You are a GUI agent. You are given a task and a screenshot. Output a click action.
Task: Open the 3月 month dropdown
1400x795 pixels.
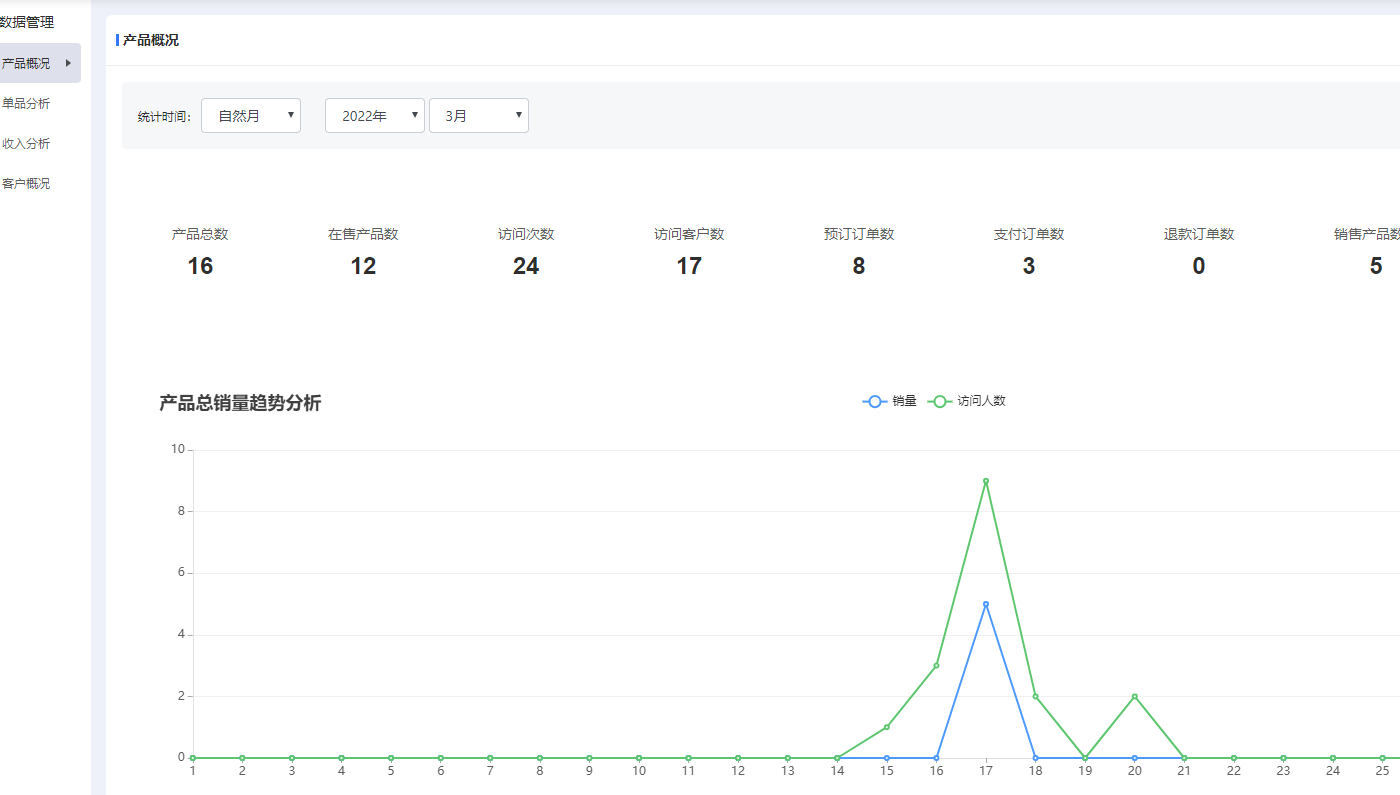click(x=479, y=115)
